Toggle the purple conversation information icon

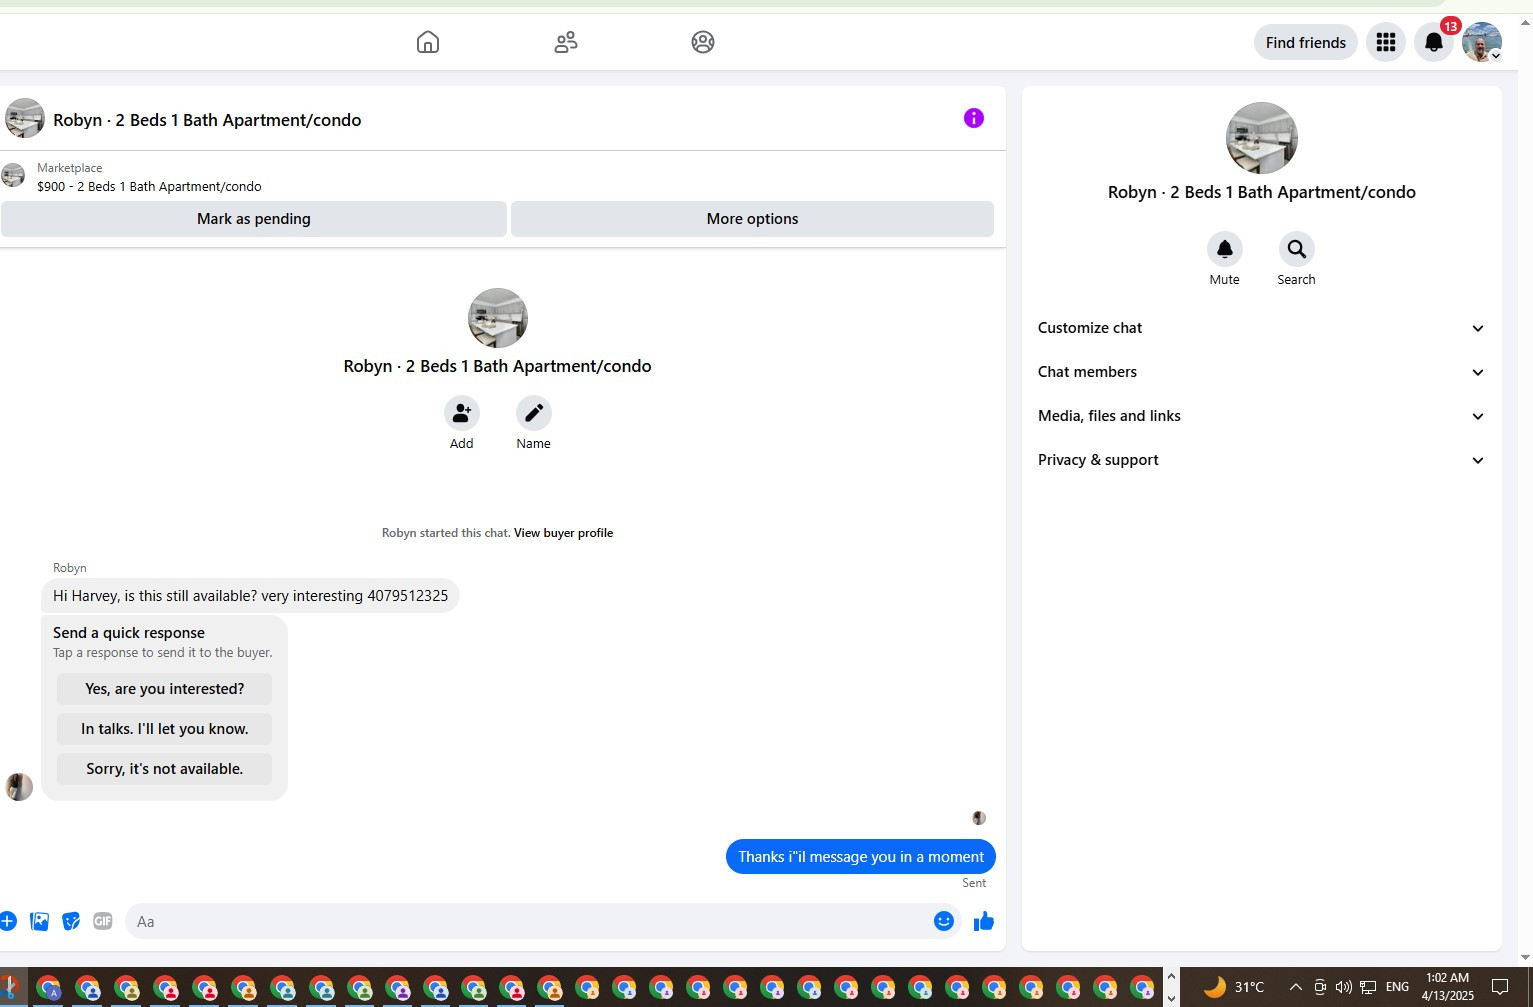tap(974, 118)
